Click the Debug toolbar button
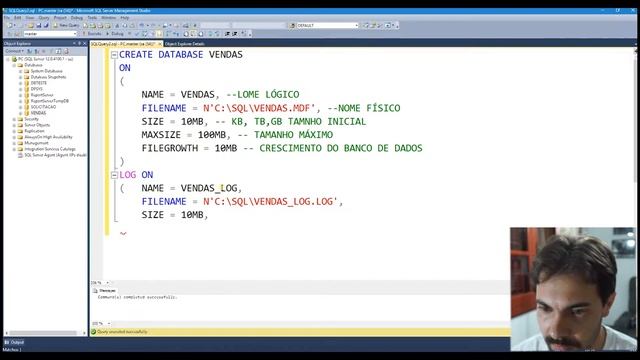This screenshot has height=360, width=640. point(115,33)
